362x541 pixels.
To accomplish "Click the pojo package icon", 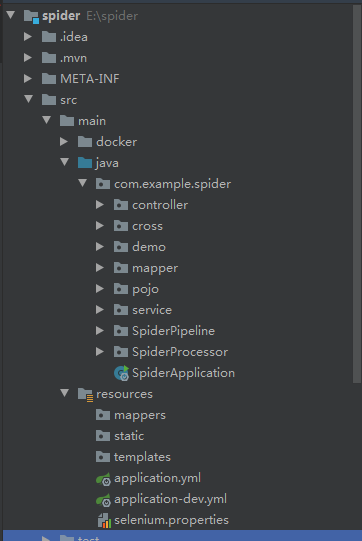I will point(121,289).
